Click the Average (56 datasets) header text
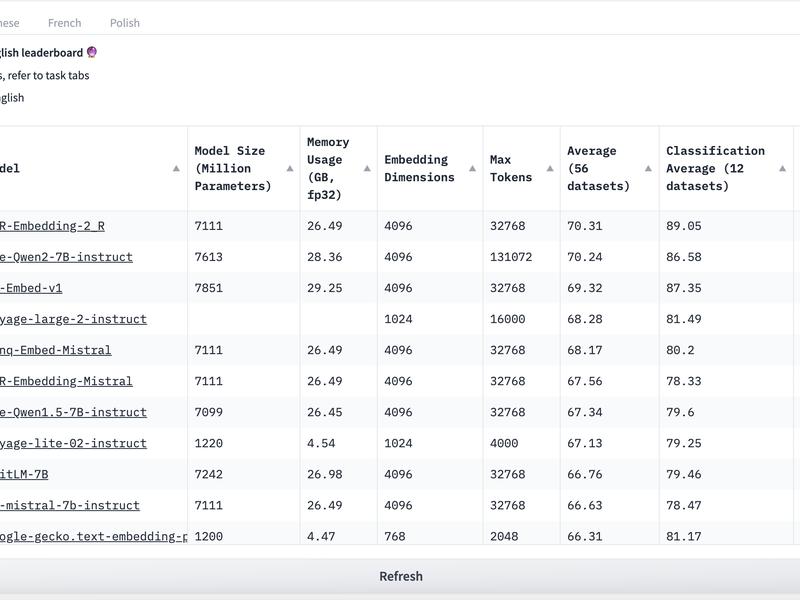This screenshot has width=800, height=600. tap(598, 168)
